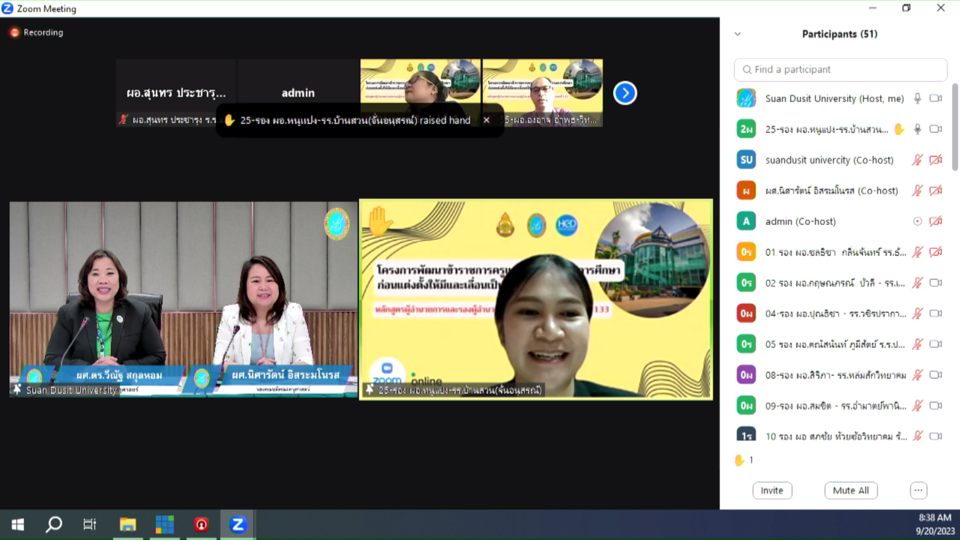Select the admin video thumbnail
Image resolution: width=960 pixels, height=540 pixels.
coord(298,93)
